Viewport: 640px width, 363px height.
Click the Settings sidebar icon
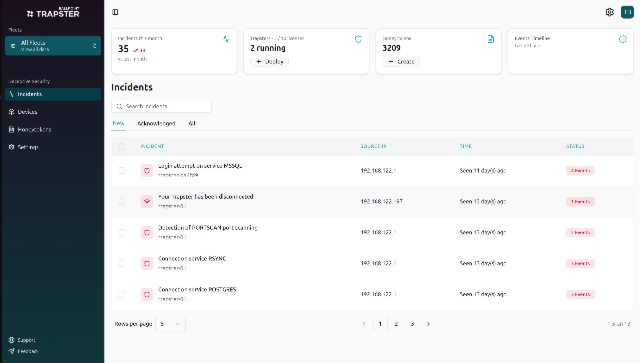point(11,147)
